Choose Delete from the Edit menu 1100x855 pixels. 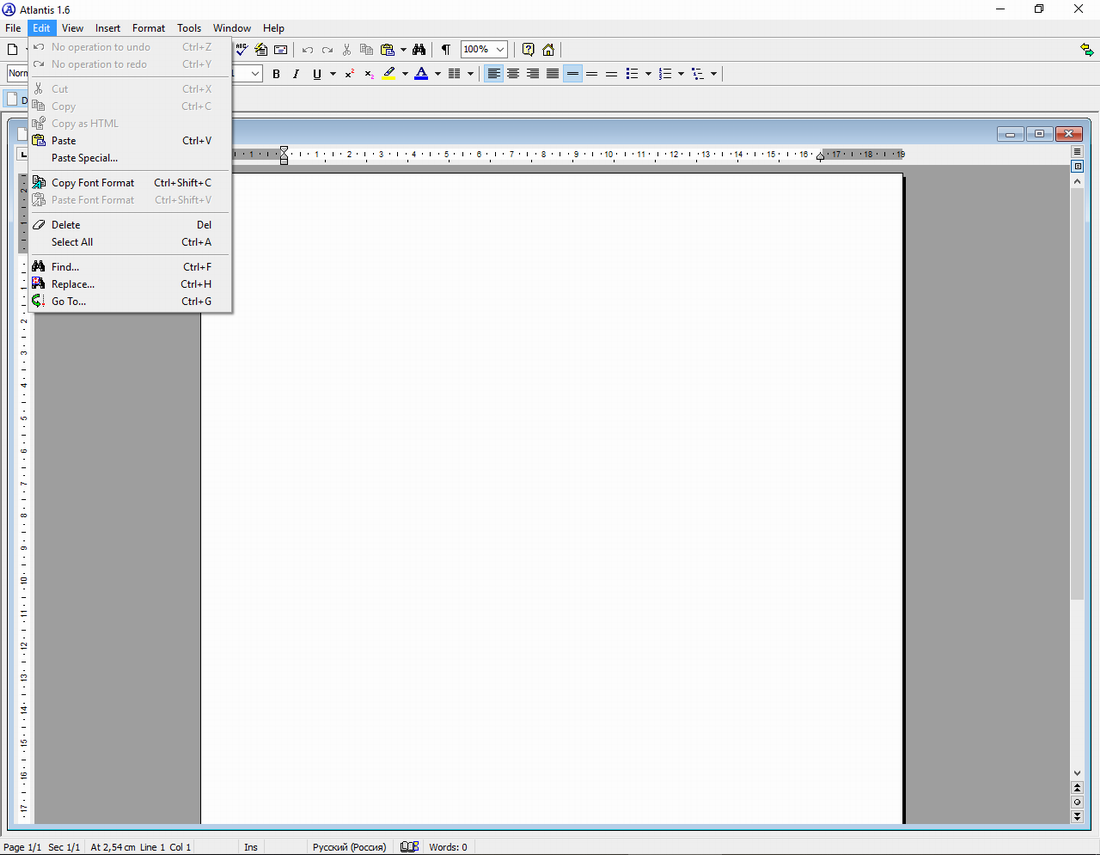[x=130, y=224]
